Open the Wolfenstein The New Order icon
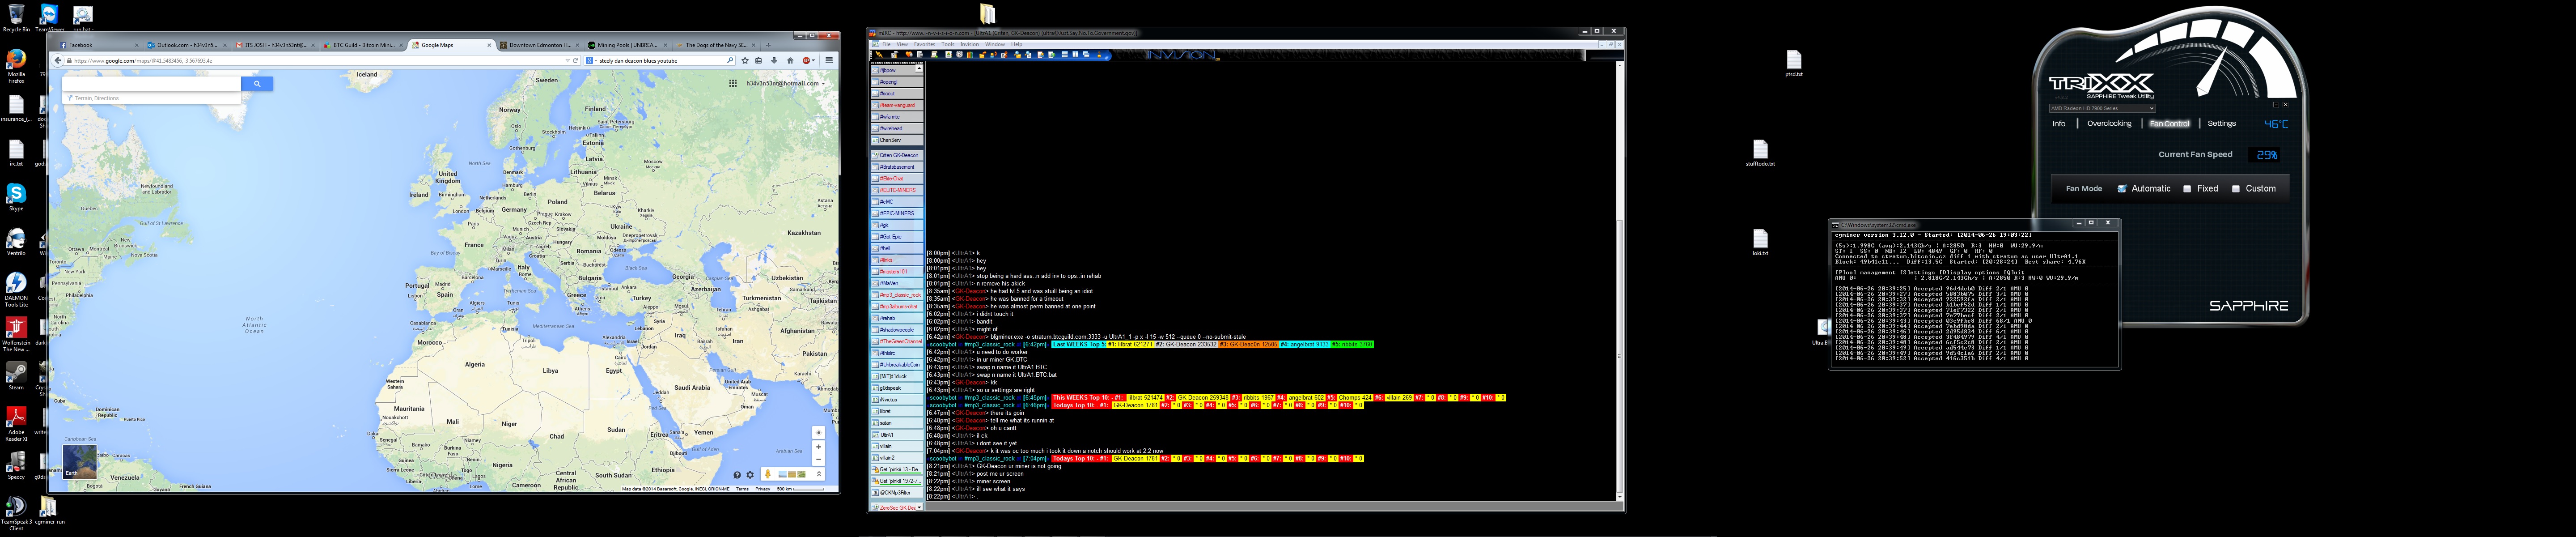The height and width of the screenshot is (537, 2576). (16, 334)
